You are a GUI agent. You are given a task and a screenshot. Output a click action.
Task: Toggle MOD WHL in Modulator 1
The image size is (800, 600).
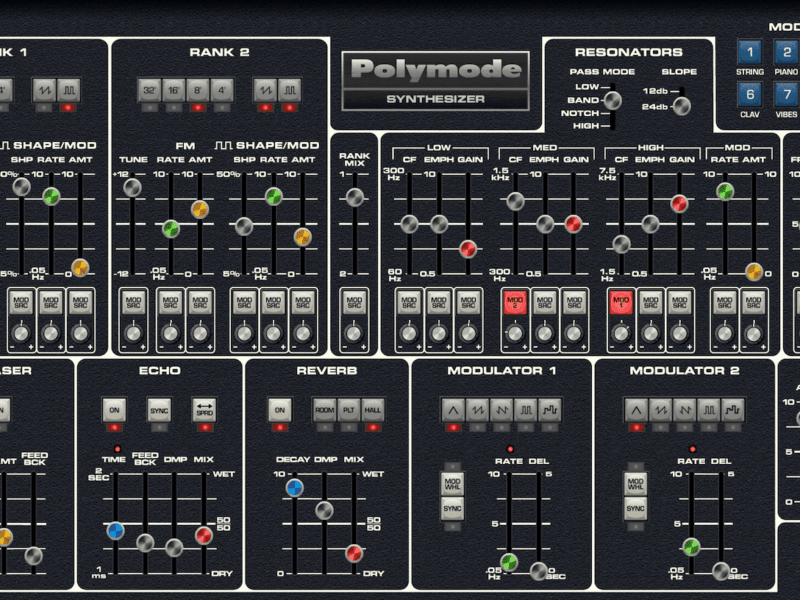(453, 484)
